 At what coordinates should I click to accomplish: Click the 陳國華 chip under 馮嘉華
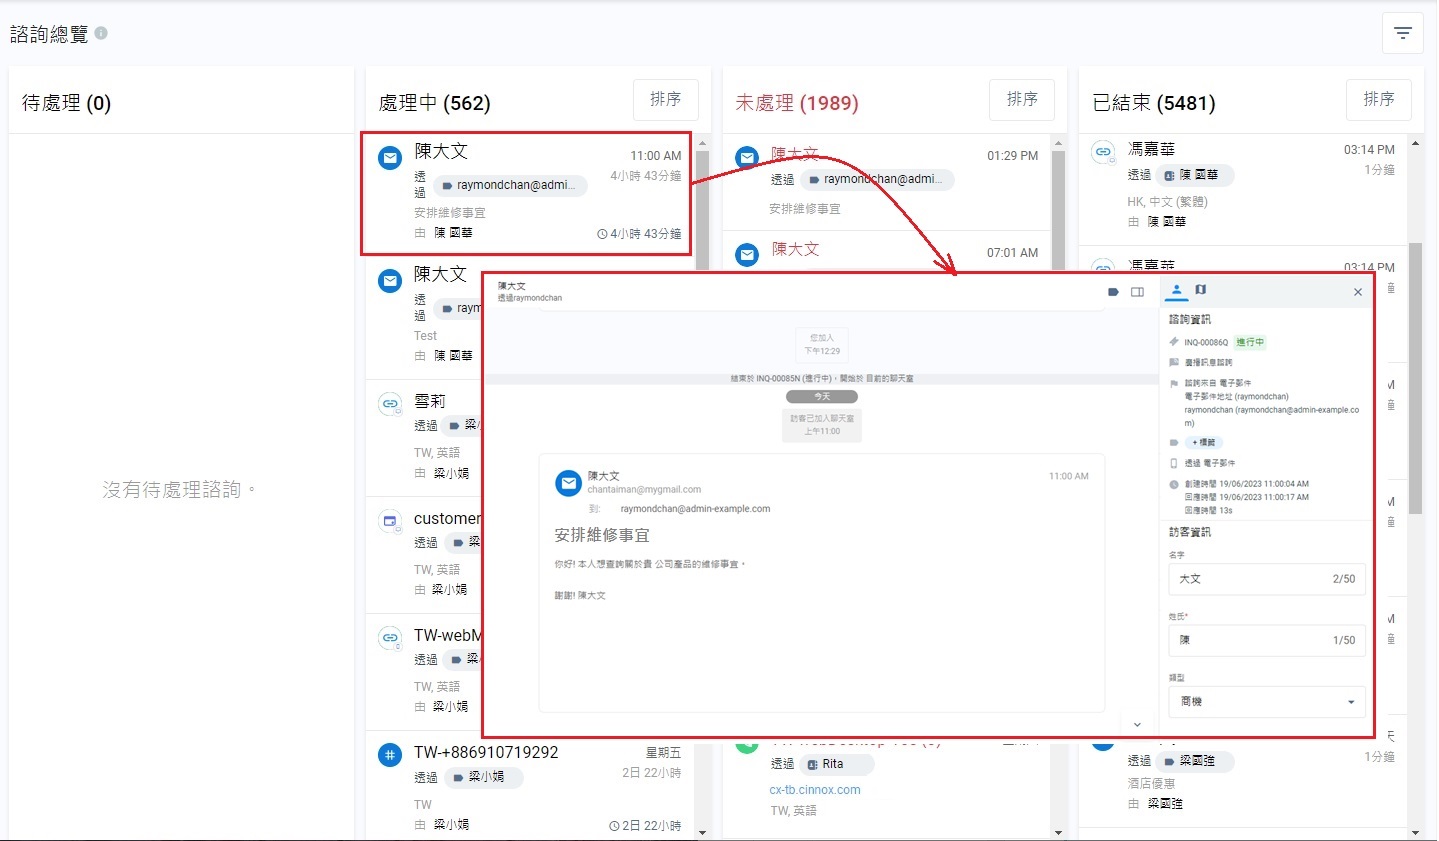(x=1195, y=175)
